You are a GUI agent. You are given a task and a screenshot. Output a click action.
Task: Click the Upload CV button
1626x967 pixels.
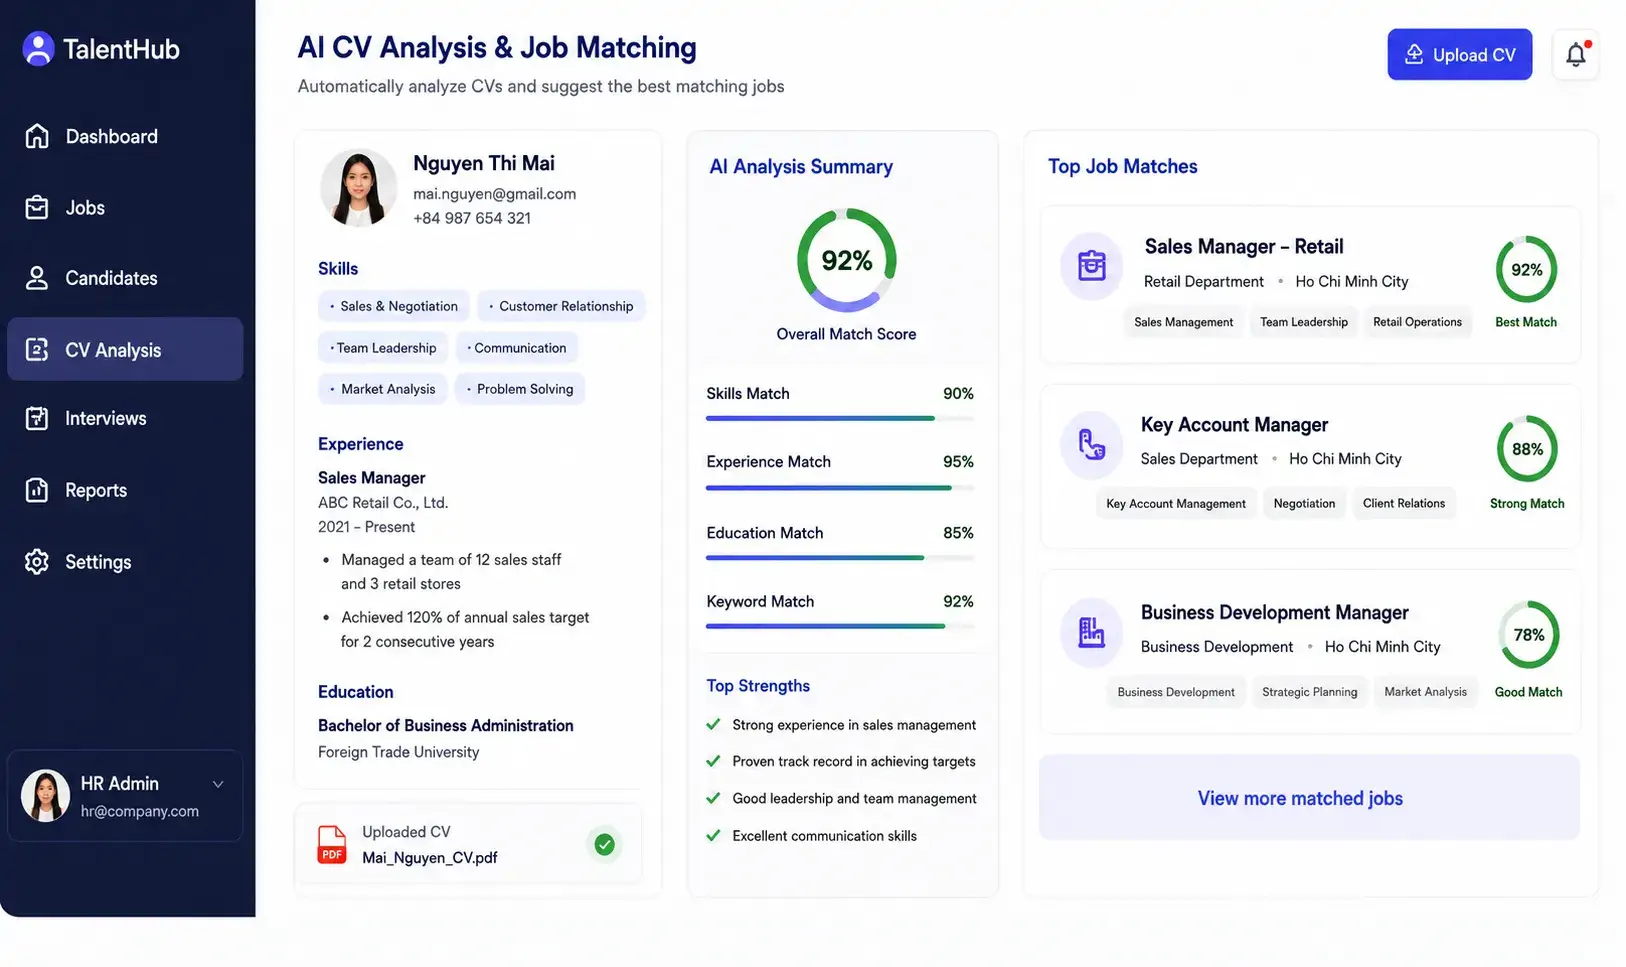click(x=1459, y=54)
